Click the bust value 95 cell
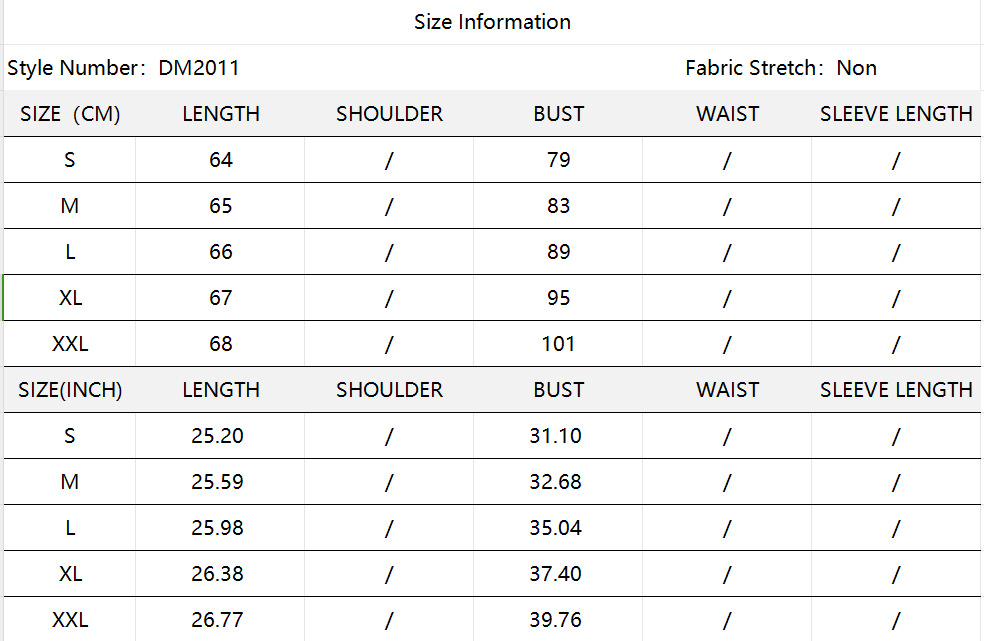The height and width of the screenshot is (641, 984). (x=558, y=298)
